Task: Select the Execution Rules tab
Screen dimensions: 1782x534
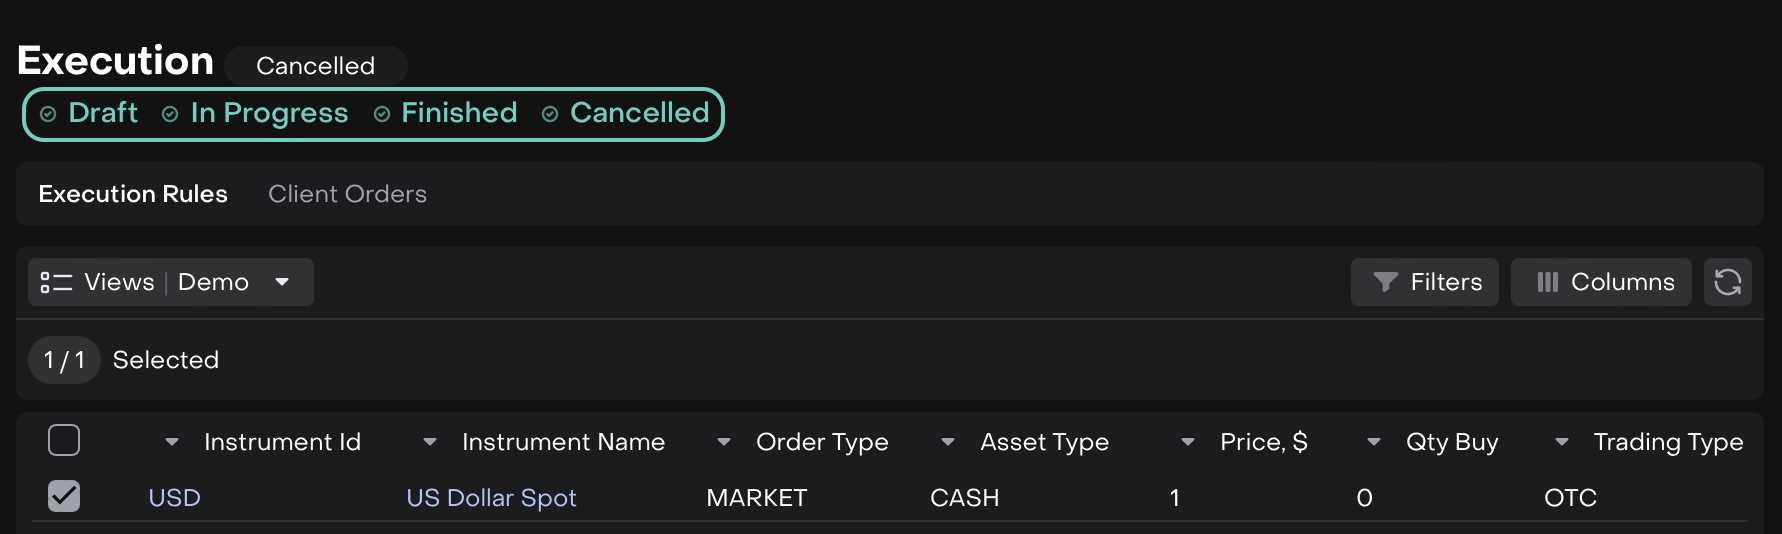Action: [x=133, y=194]
